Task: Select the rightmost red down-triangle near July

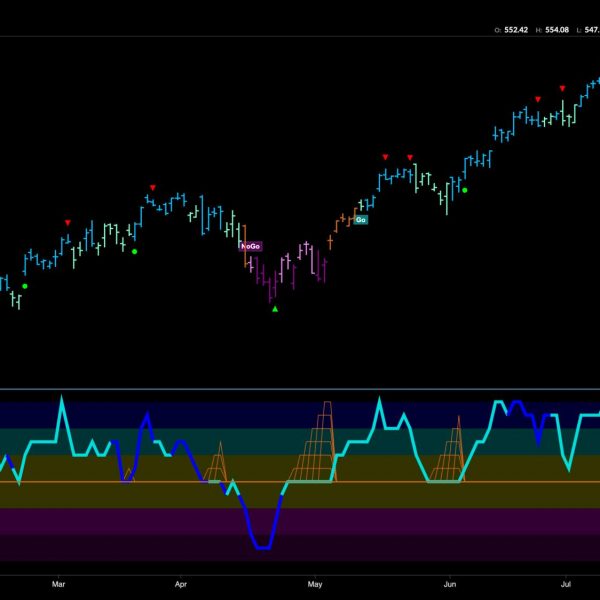Action: [562, 88]
